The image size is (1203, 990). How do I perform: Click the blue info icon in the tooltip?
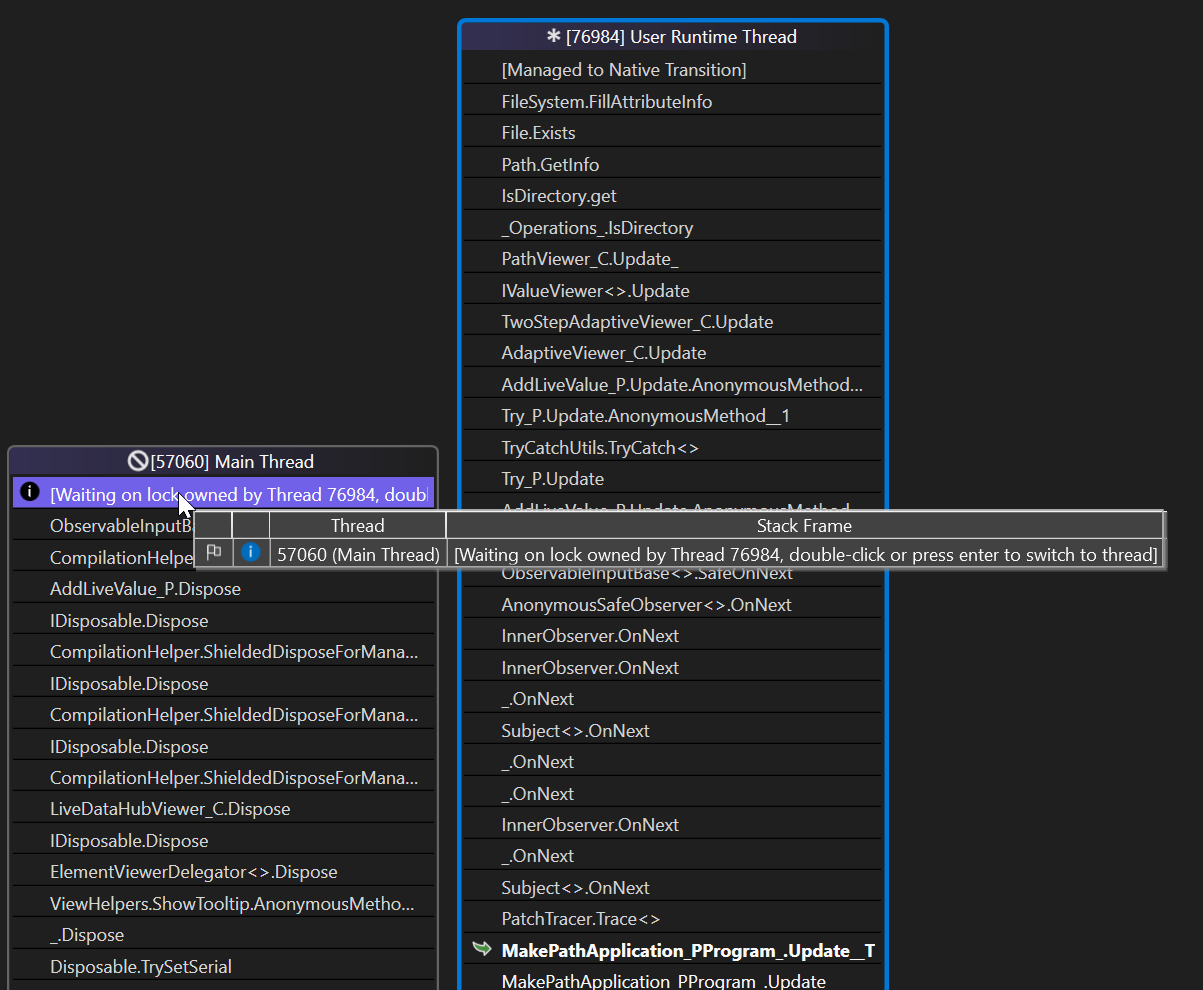pyautogui.click(x=250, y=553)
